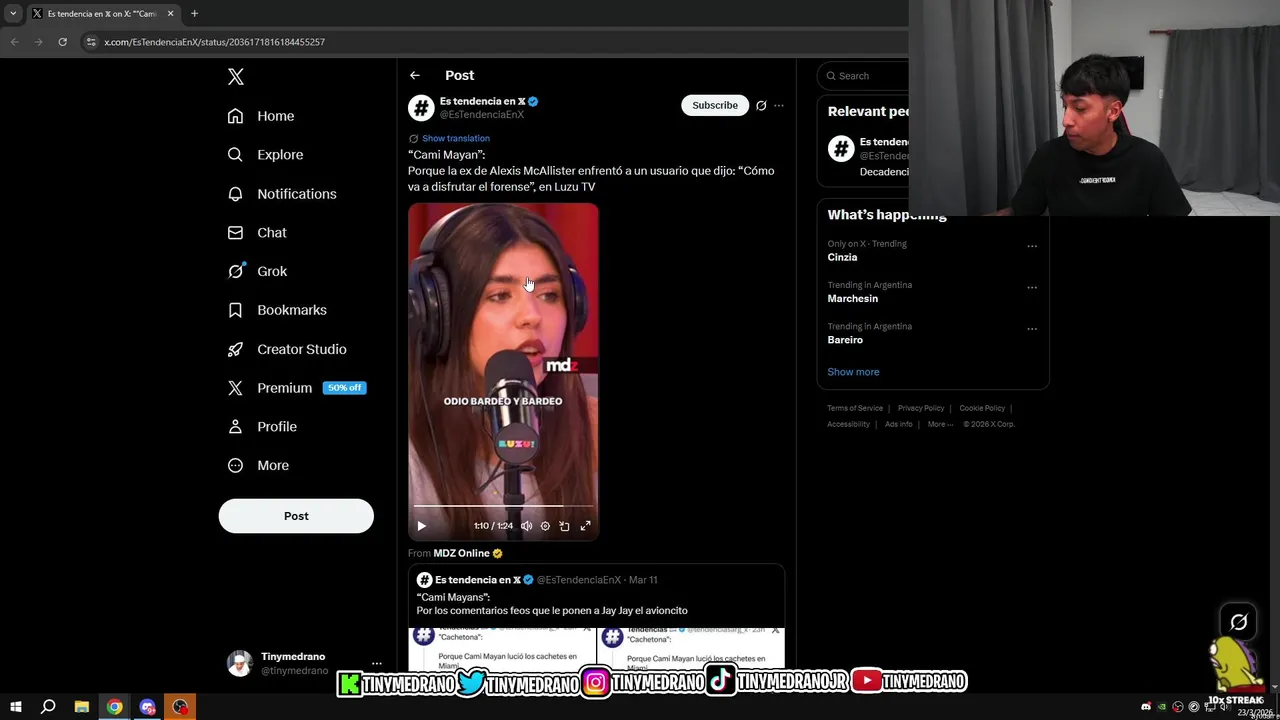Expand the footer More menu
Screen dimensions: 1280x720
click(x=940, y=424)
